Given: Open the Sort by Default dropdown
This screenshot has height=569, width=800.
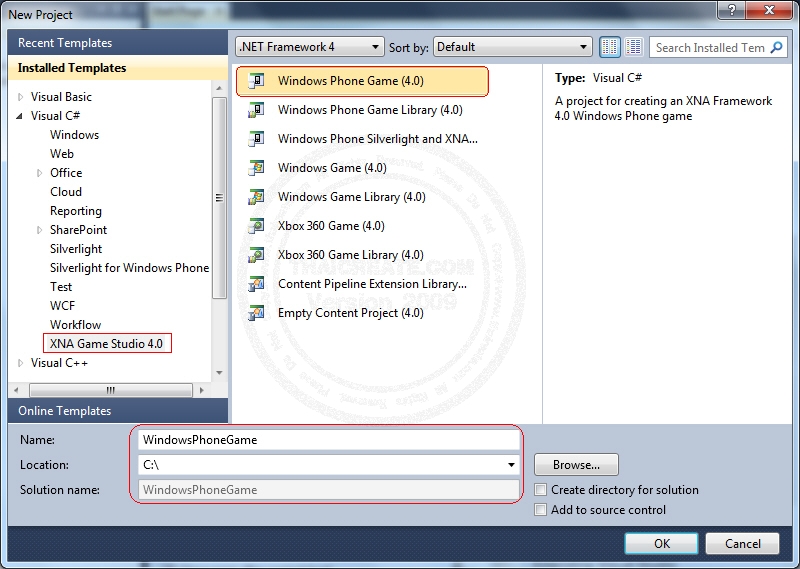Looking at the screenshot, I should coord(512,47).
